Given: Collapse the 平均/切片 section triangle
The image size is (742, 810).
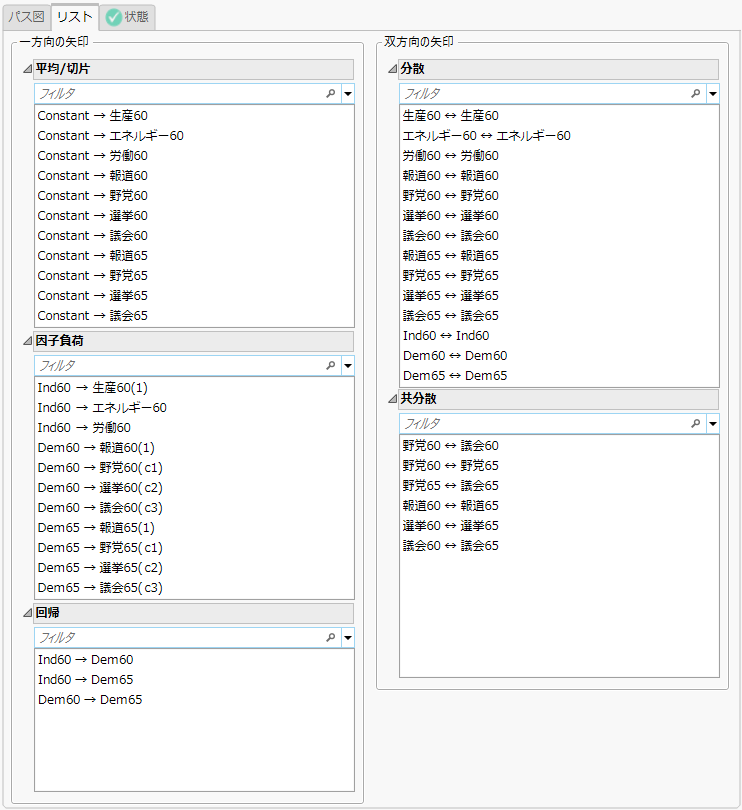Looking at the screenshot, I should 27,69.
